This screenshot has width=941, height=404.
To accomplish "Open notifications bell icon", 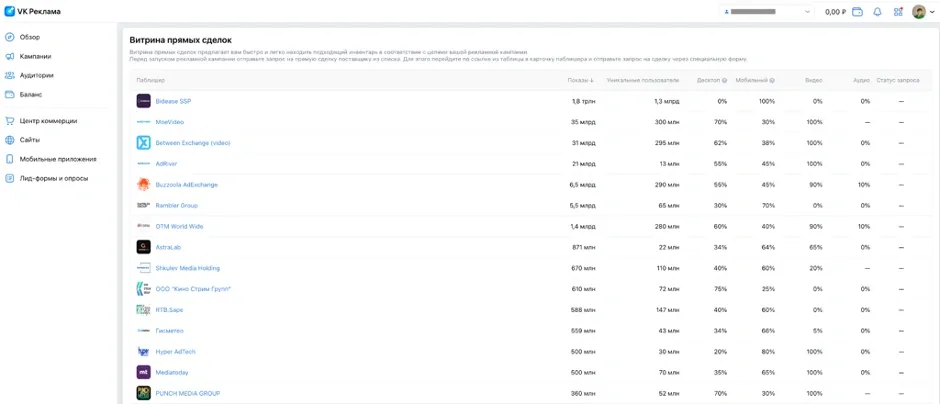I will pos(877,12).
